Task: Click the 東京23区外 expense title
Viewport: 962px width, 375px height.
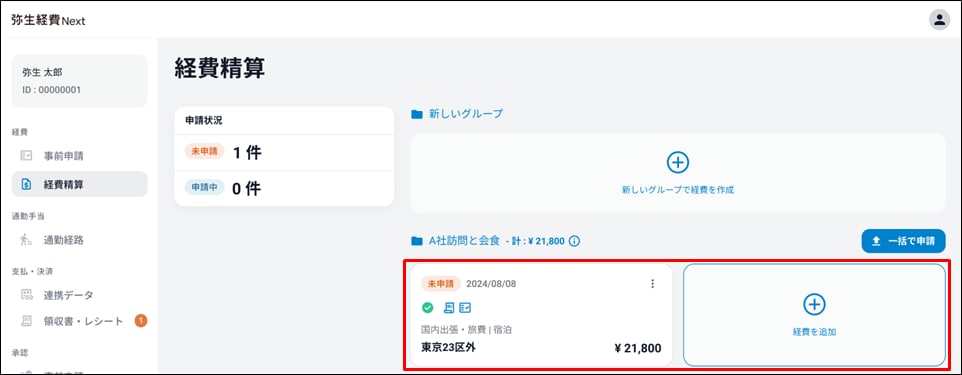Action: [x=448, y=347]
